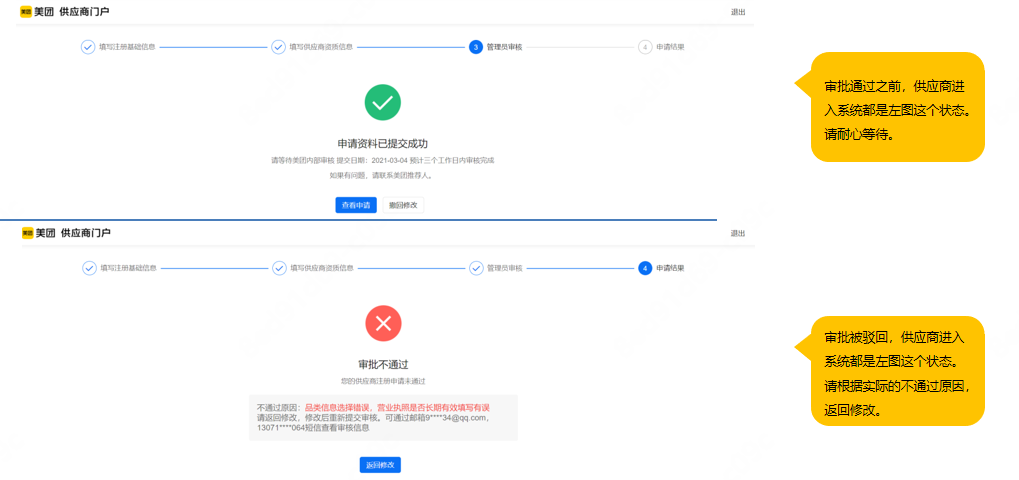Click the Meituan logo in the top portal header
Image resolution: width=1019 pixels, height=480 pixels.
click(x=36, y=12)
